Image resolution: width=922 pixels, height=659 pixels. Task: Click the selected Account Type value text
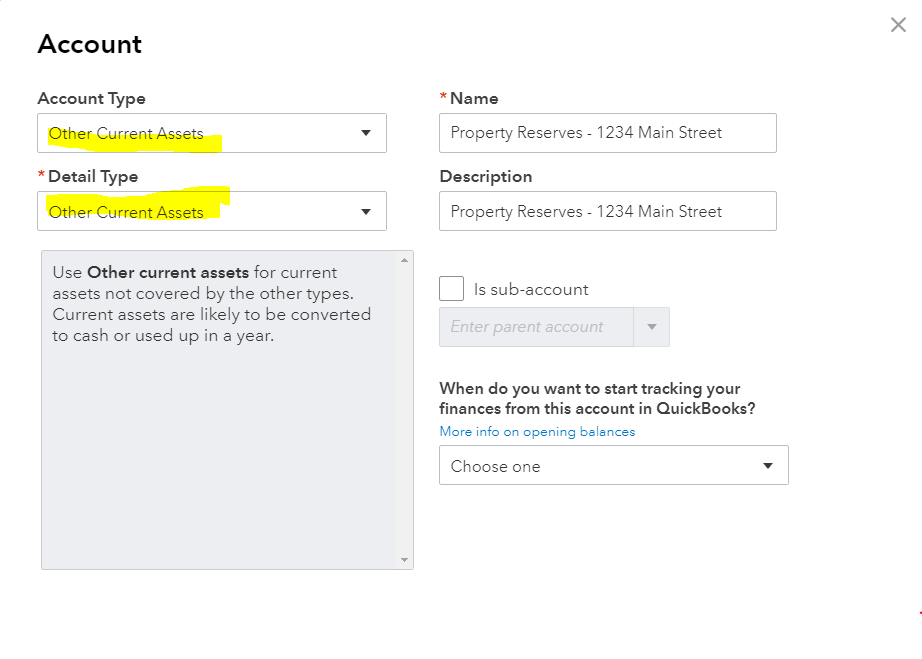[x=126, y=133]
